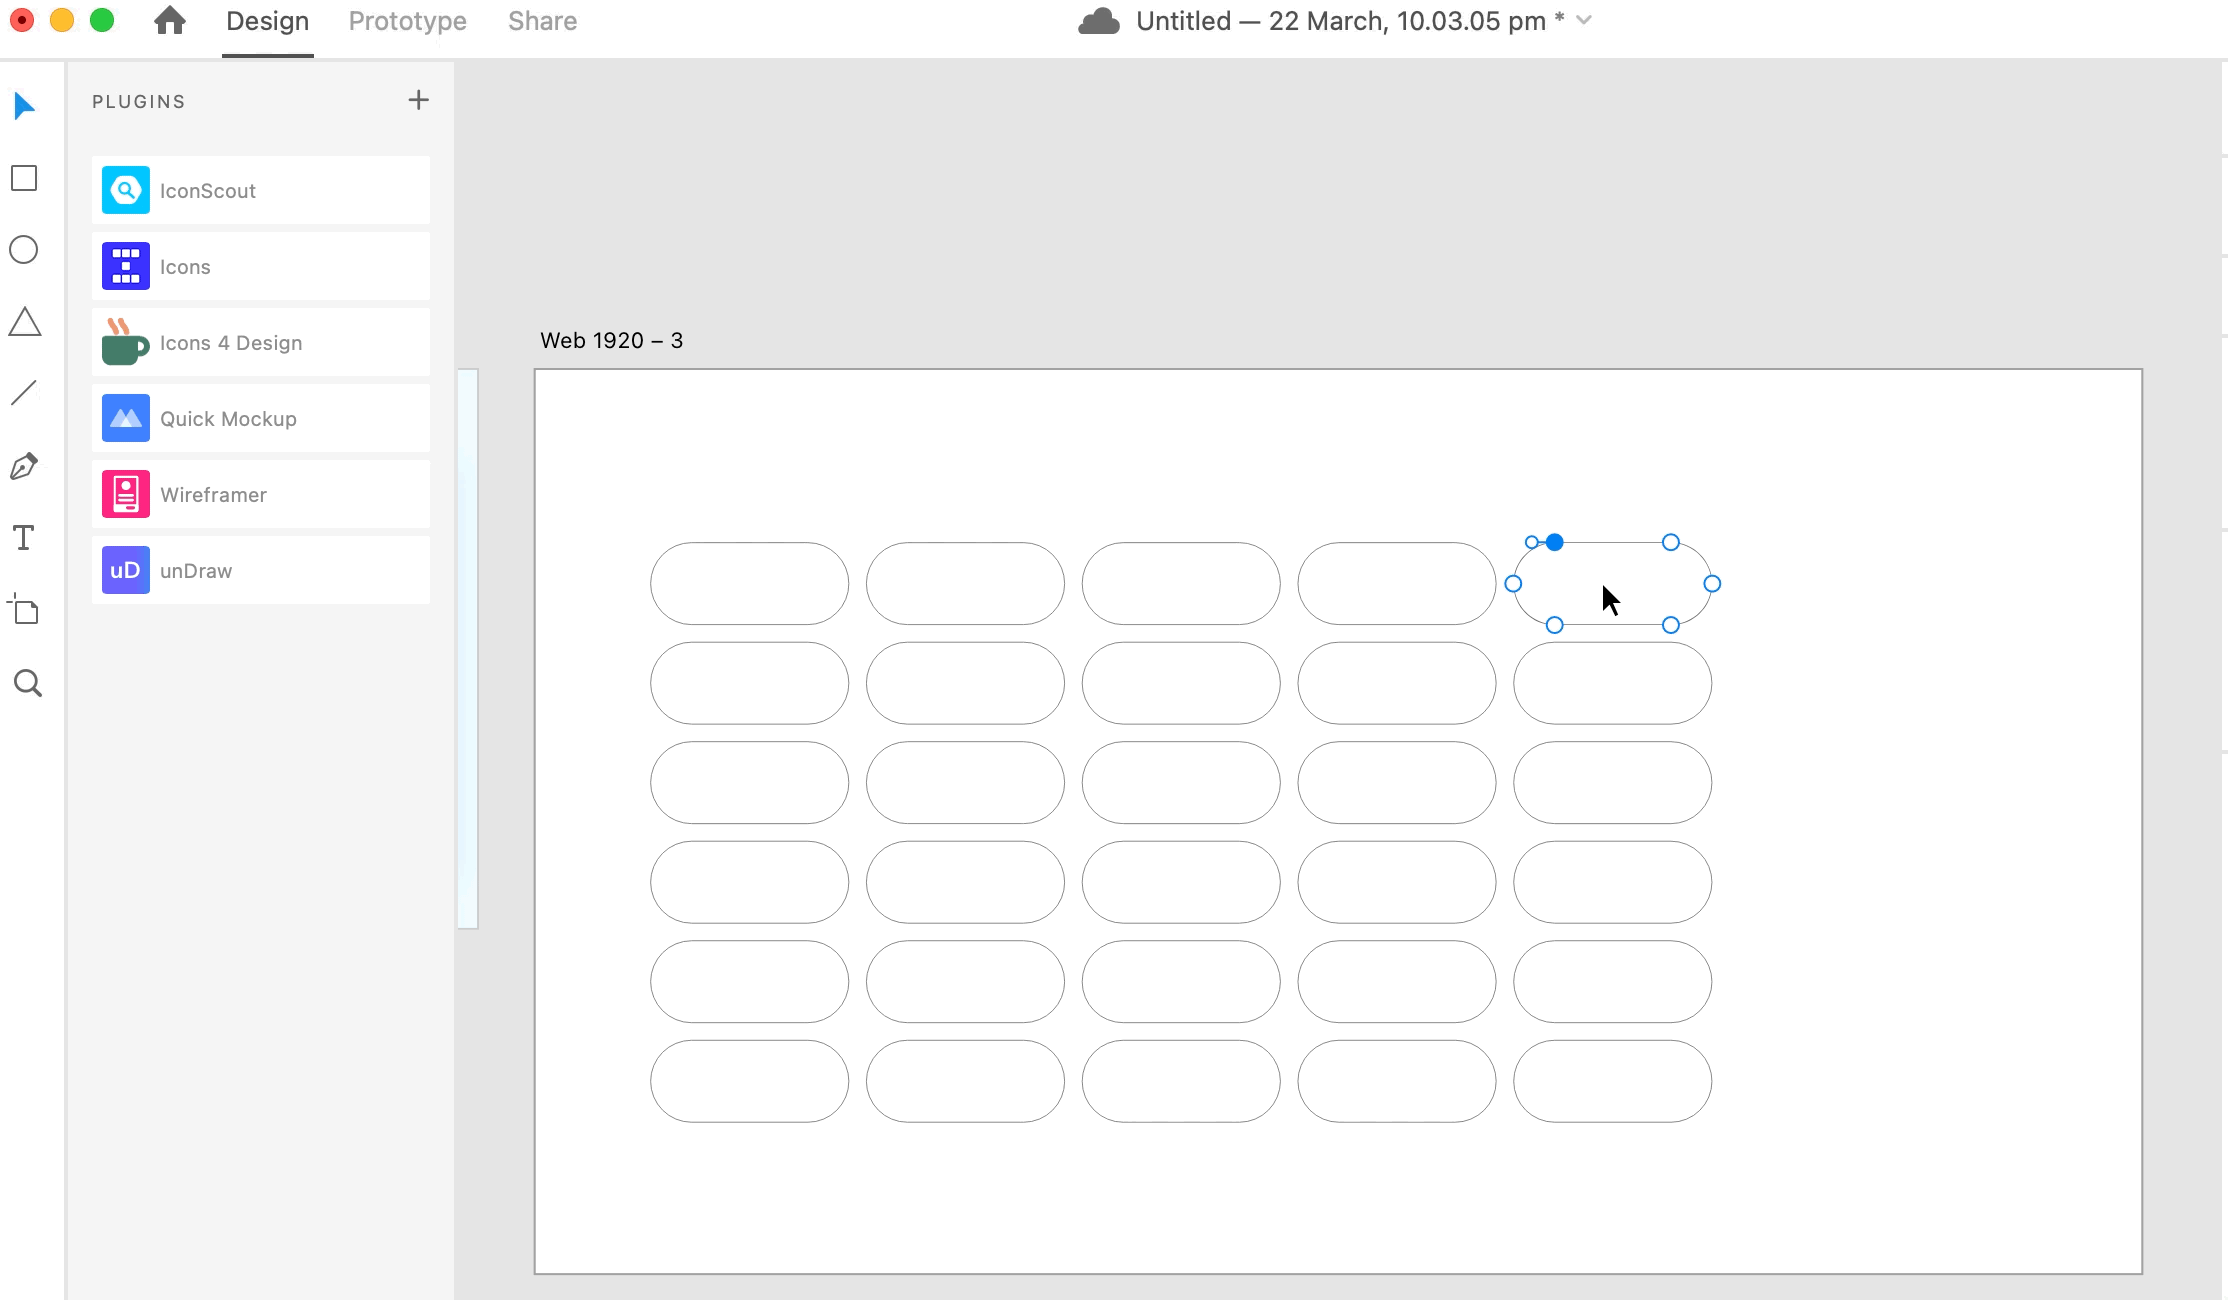Expand the document title dropdown chevron
This screenshot has height=1300, width=2228.
click(1584, 20)
